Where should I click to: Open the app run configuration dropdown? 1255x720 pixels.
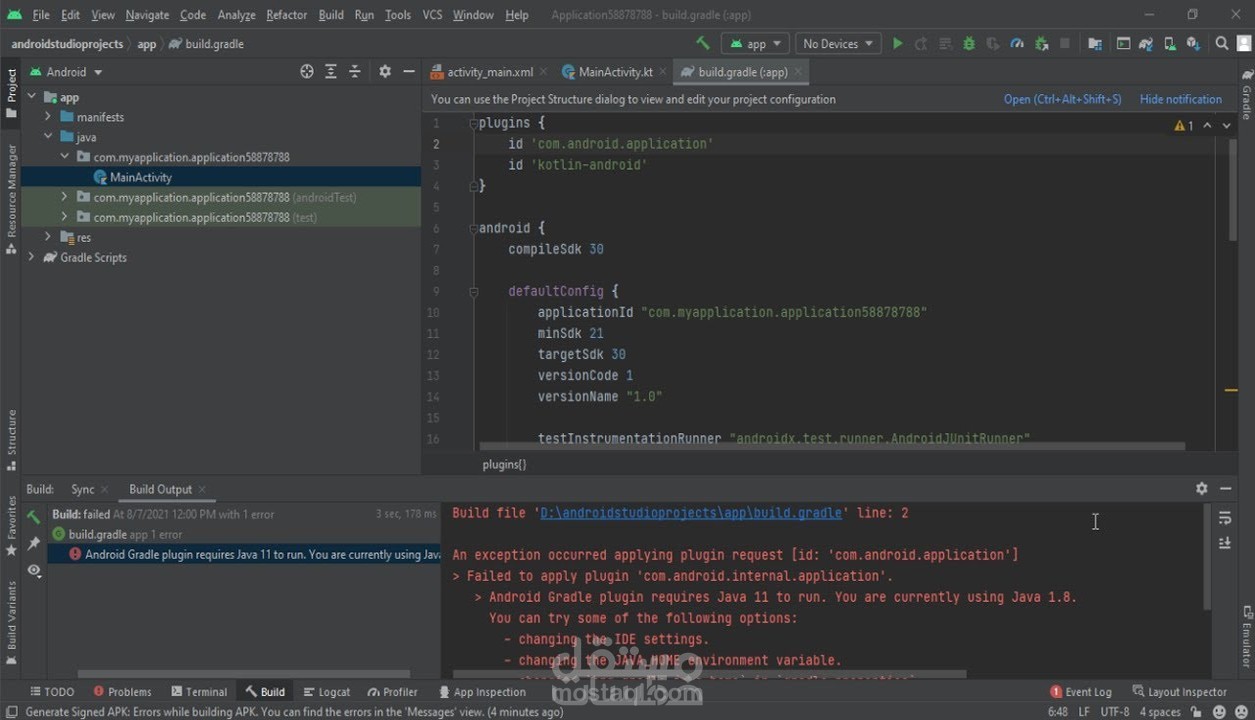click(755, 44)
